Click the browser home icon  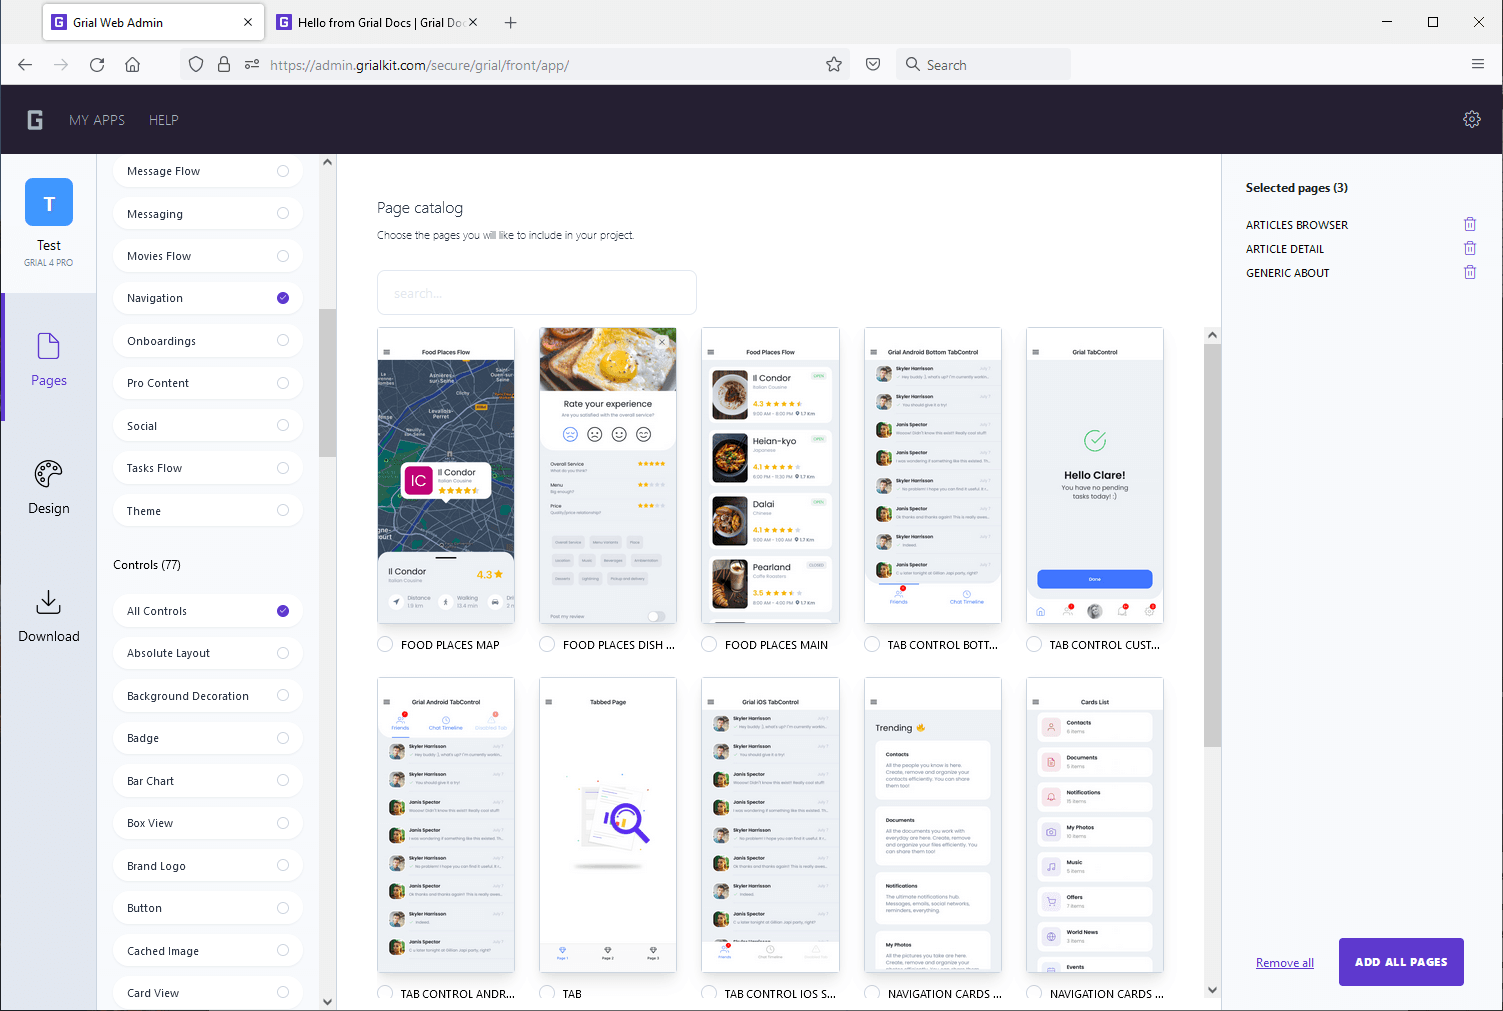(x=132, y=64)
